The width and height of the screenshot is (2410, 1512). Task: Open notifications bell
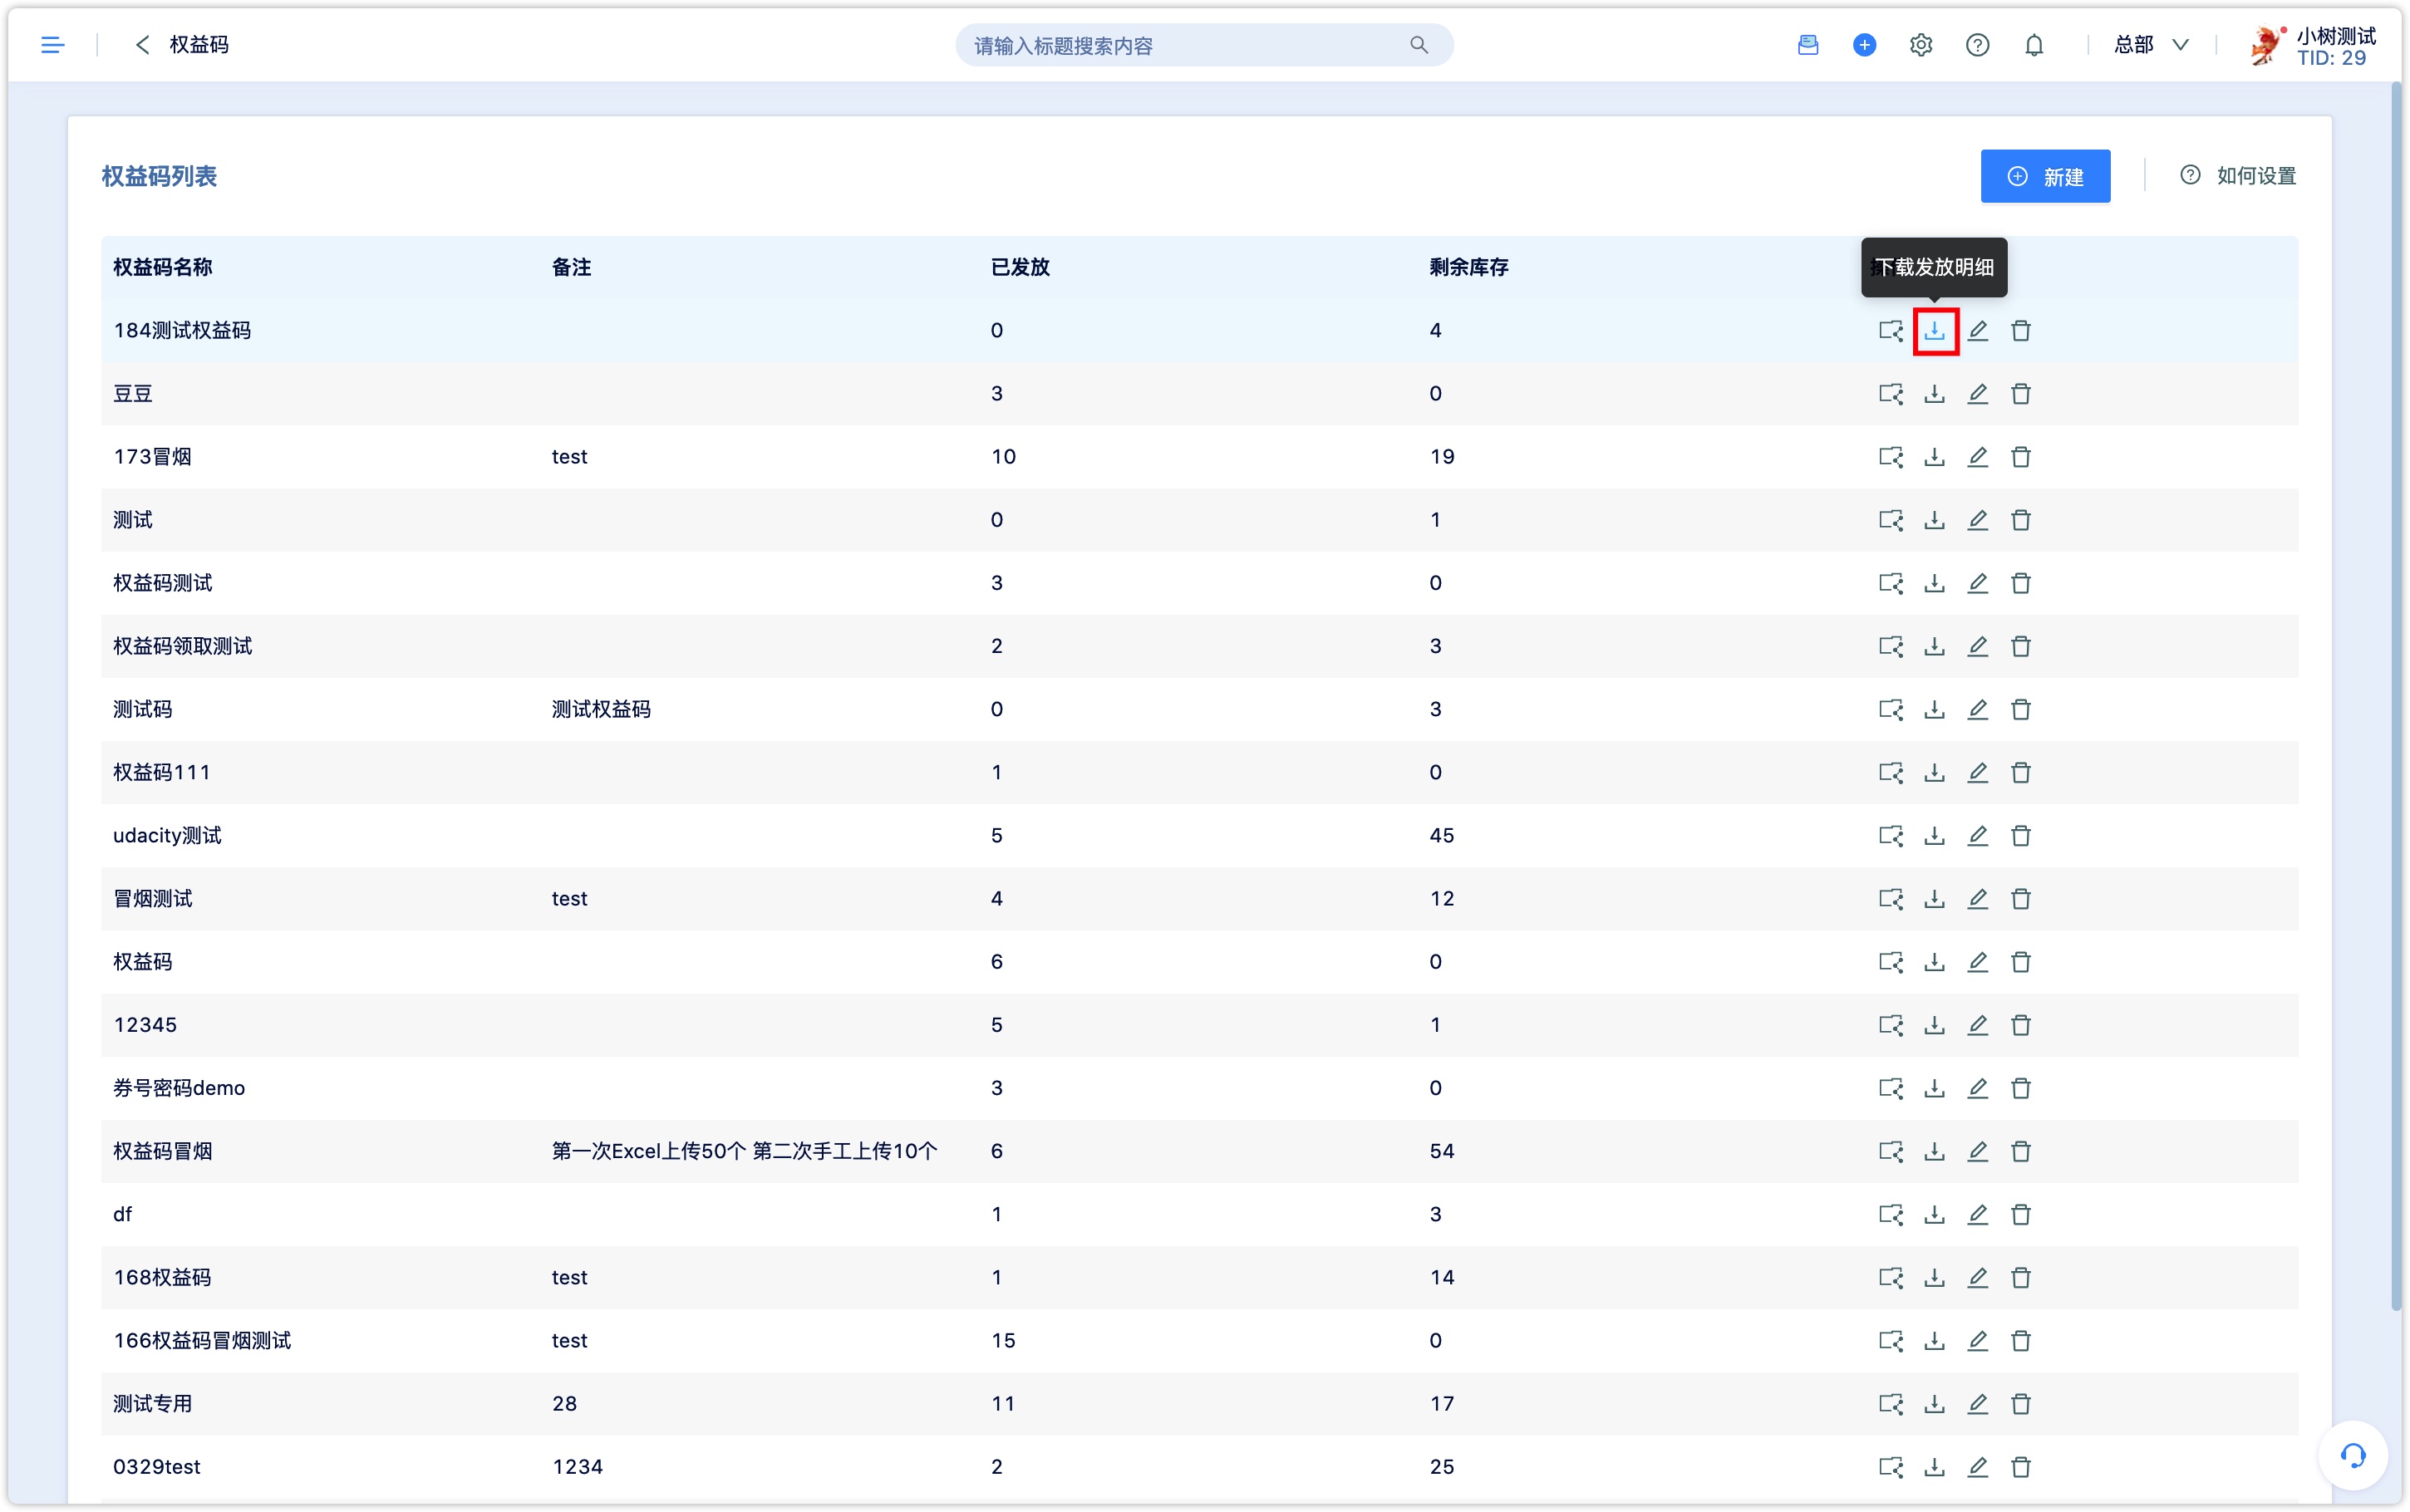pos(2033,45)
